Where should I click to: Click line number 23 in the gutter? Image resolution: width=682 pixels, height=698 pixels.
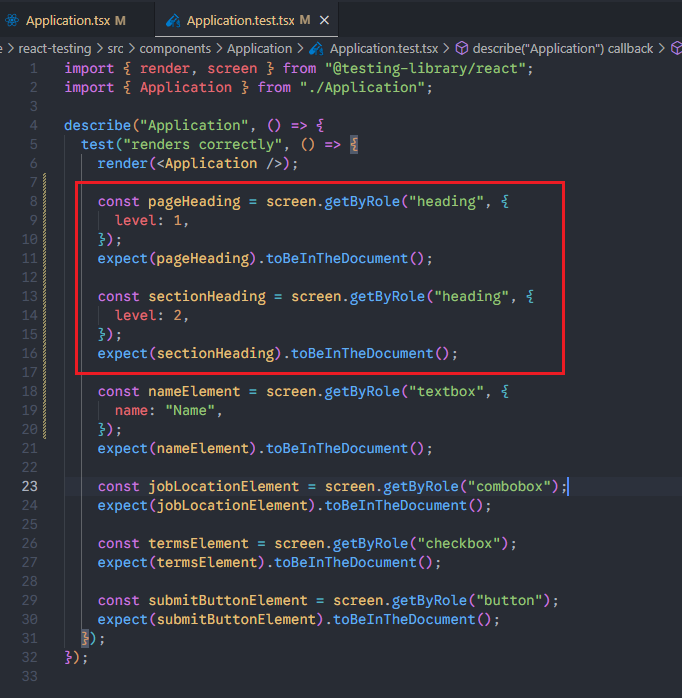pyautogui.click(x=29, y=486)
